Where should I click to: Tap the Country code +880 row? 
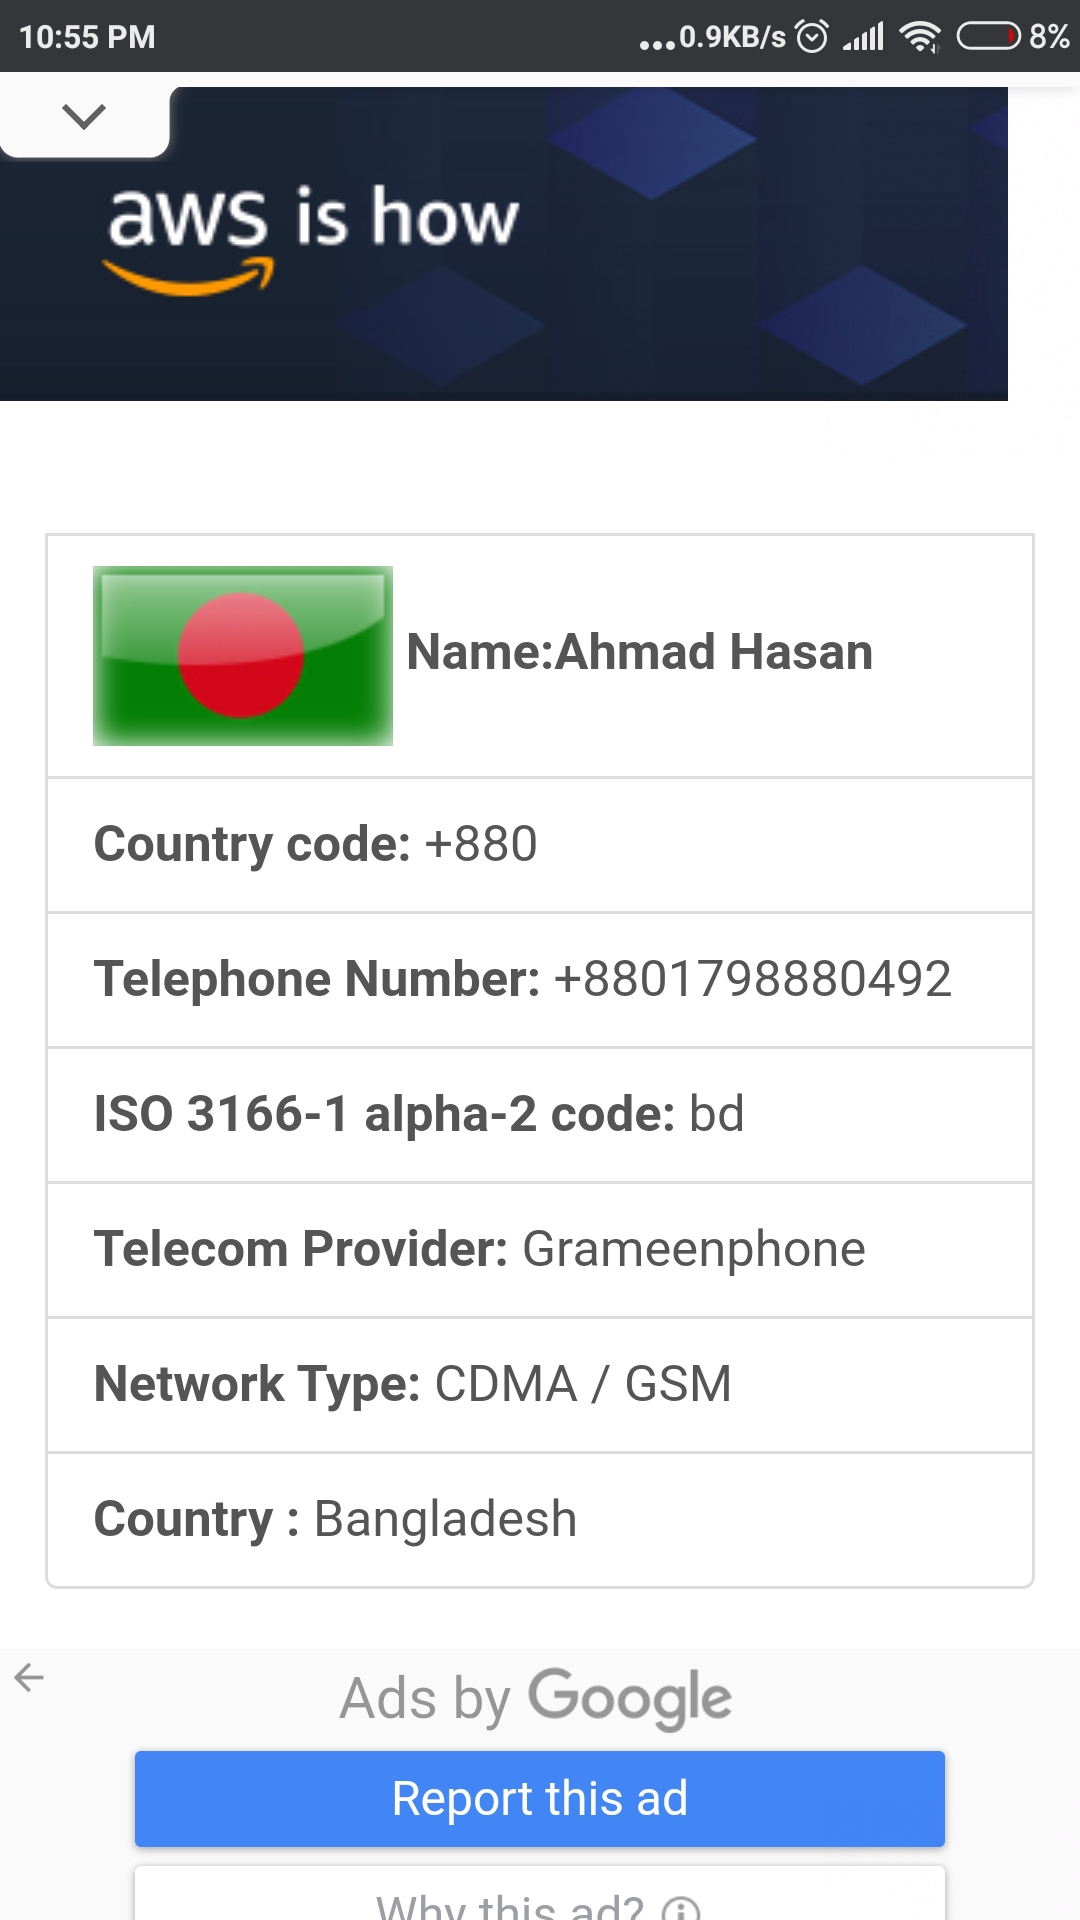click(x=540, y=845)
